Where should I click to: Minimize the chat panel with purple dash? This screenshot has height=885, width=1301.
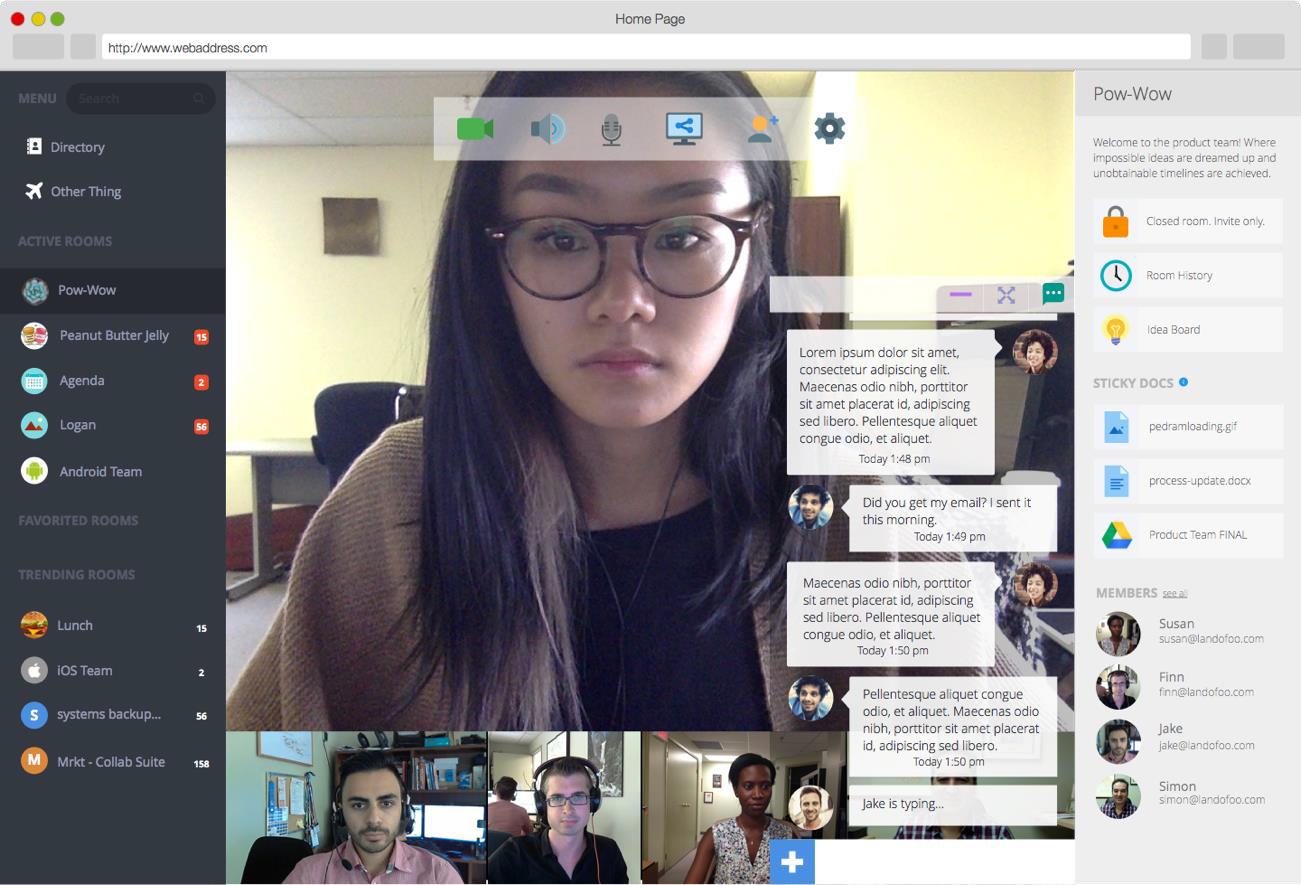(x=960, y=295)
